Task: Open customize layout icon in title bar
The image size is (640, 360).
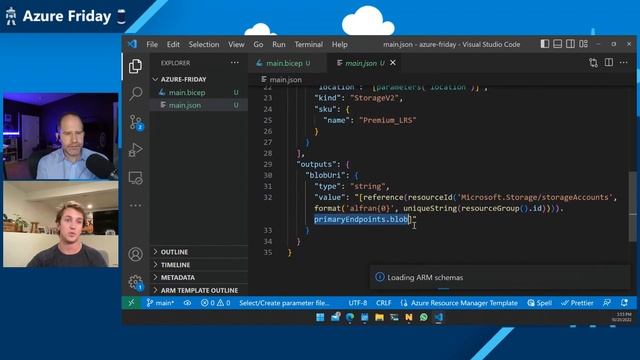Action: [584, 44]
